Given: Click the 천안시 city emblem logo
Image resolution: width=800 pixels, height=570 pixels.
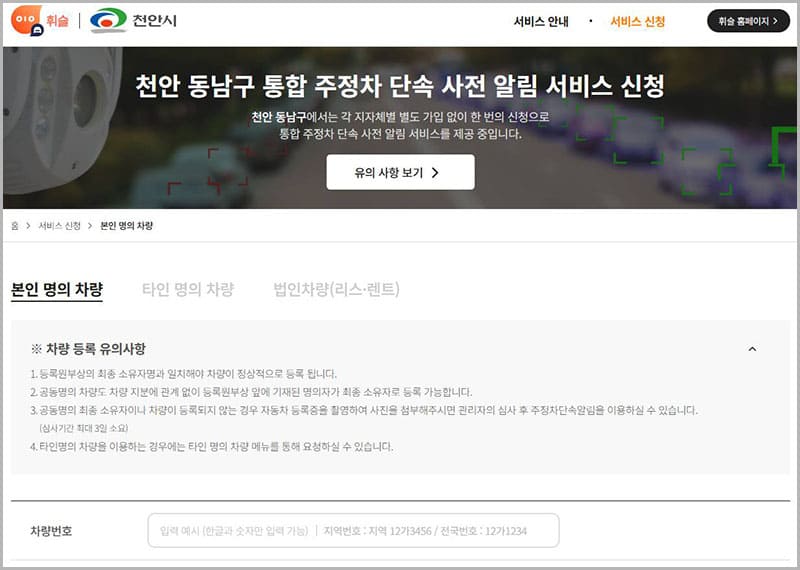Looking at the screenshot, I should [108, 21].
